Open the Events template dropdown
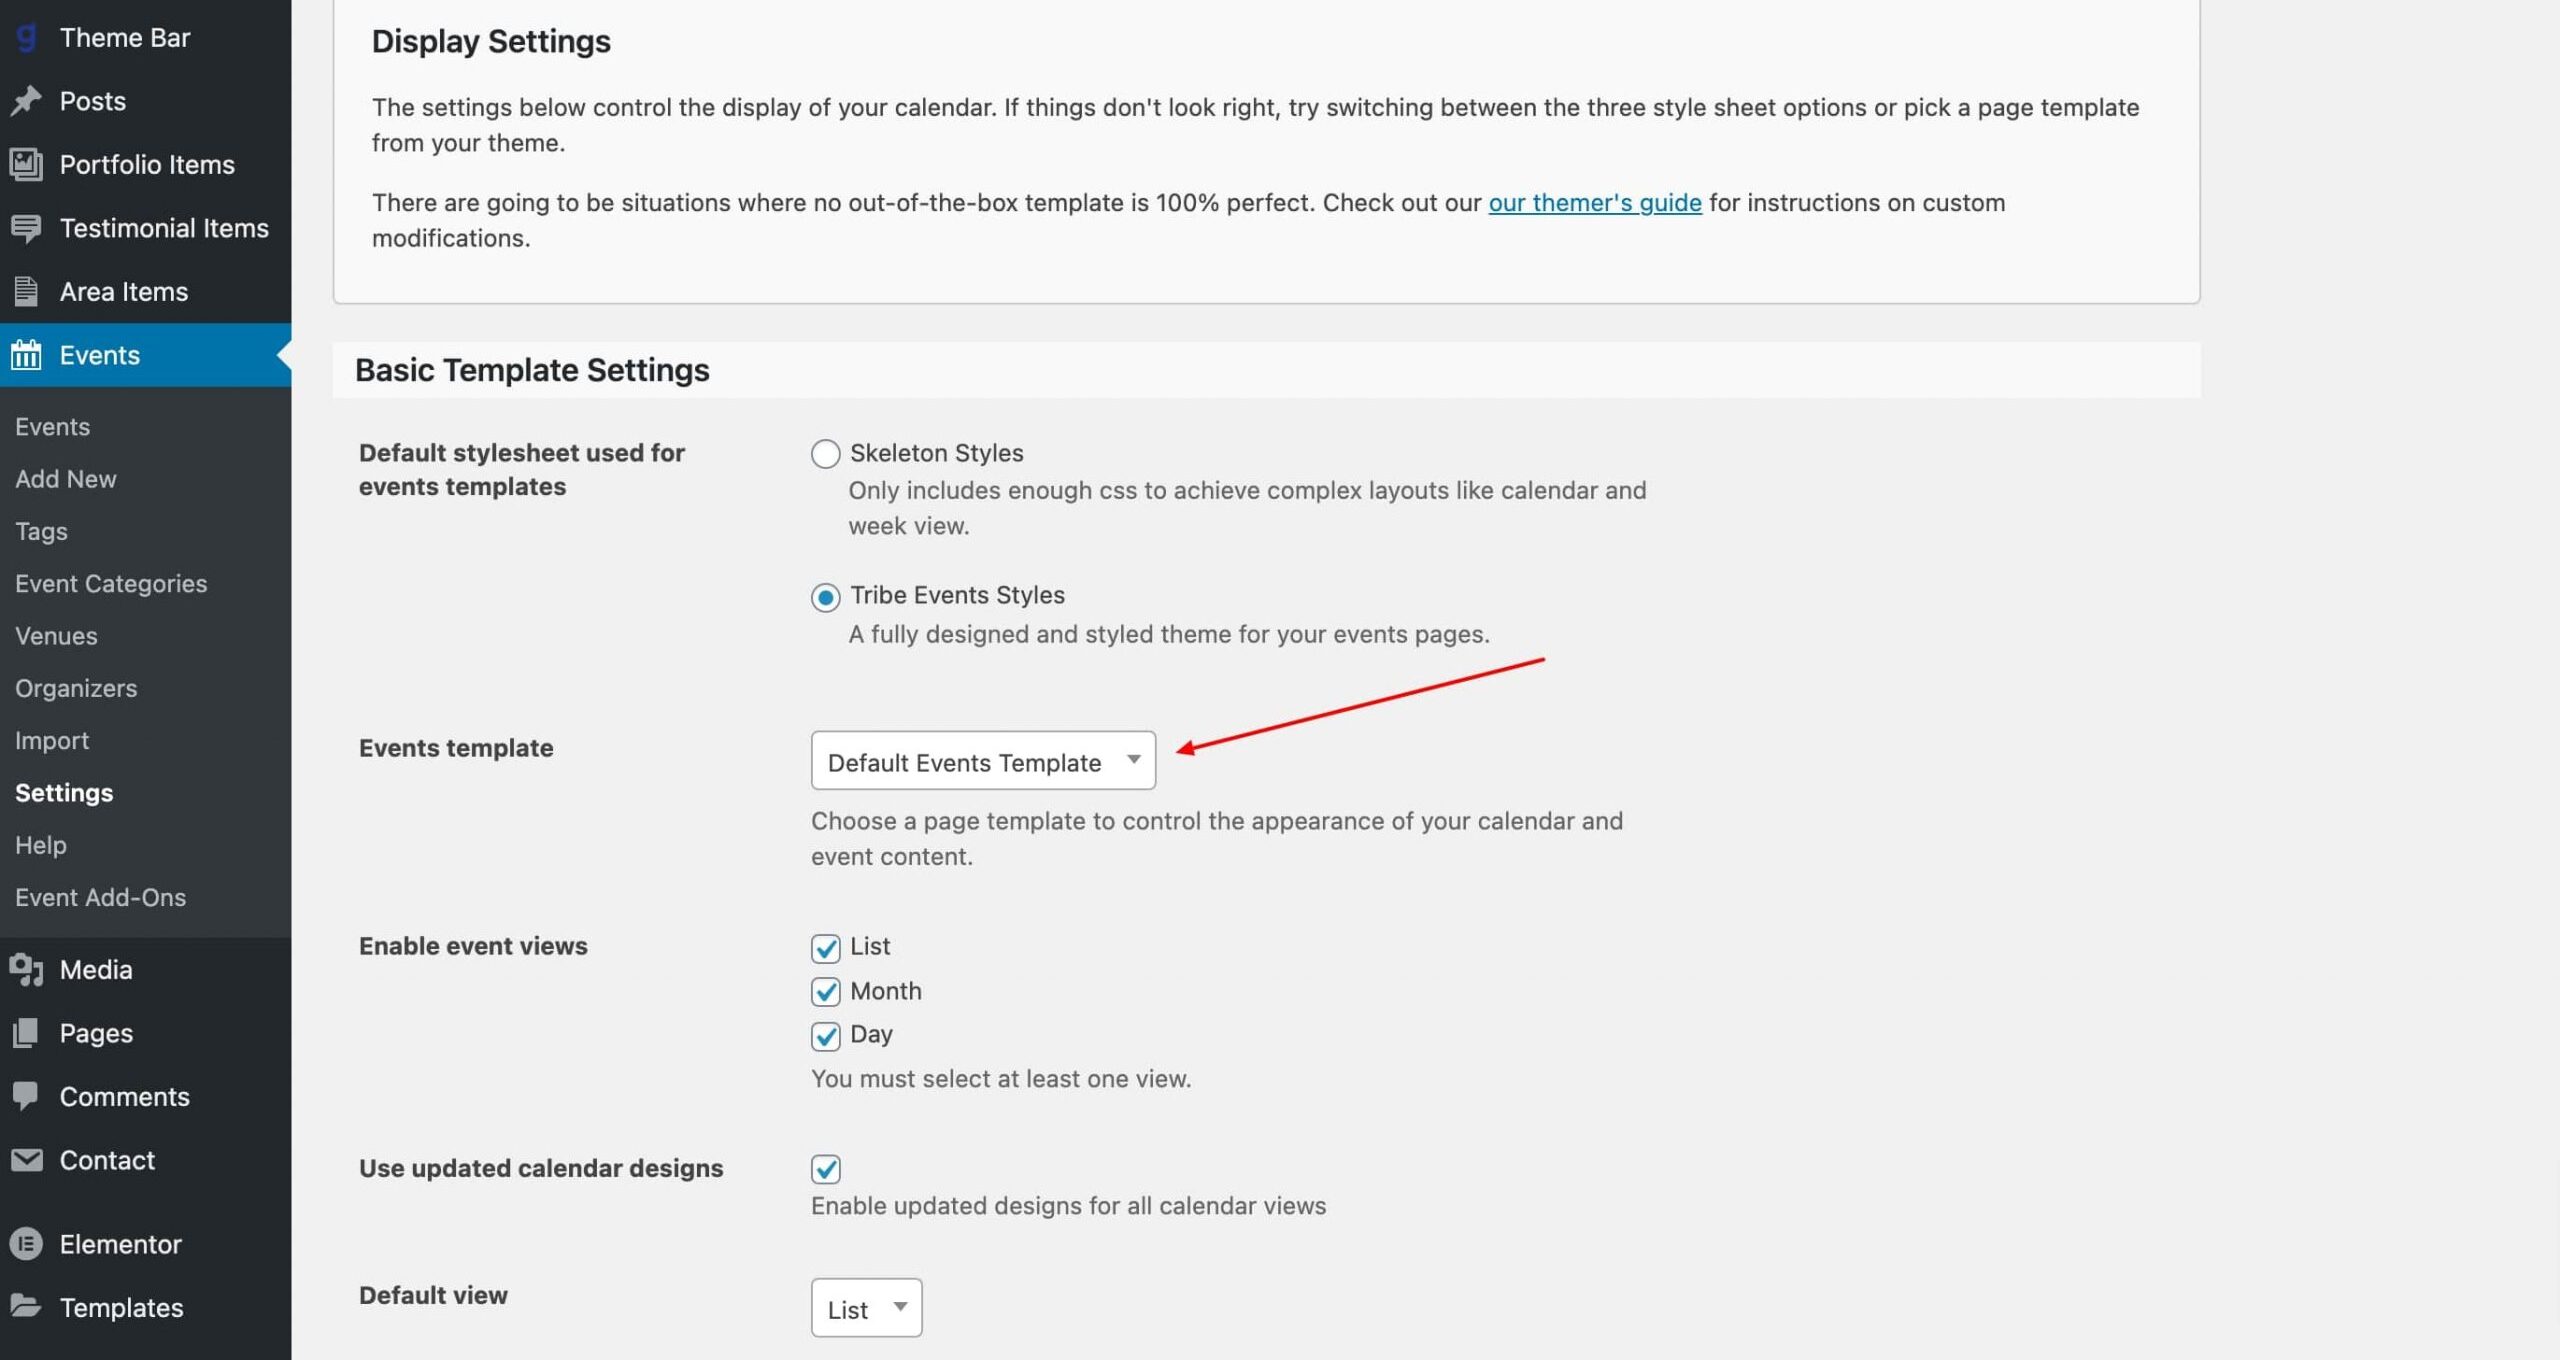Viewport: 2560px width, 1360px height. (983, 761)
